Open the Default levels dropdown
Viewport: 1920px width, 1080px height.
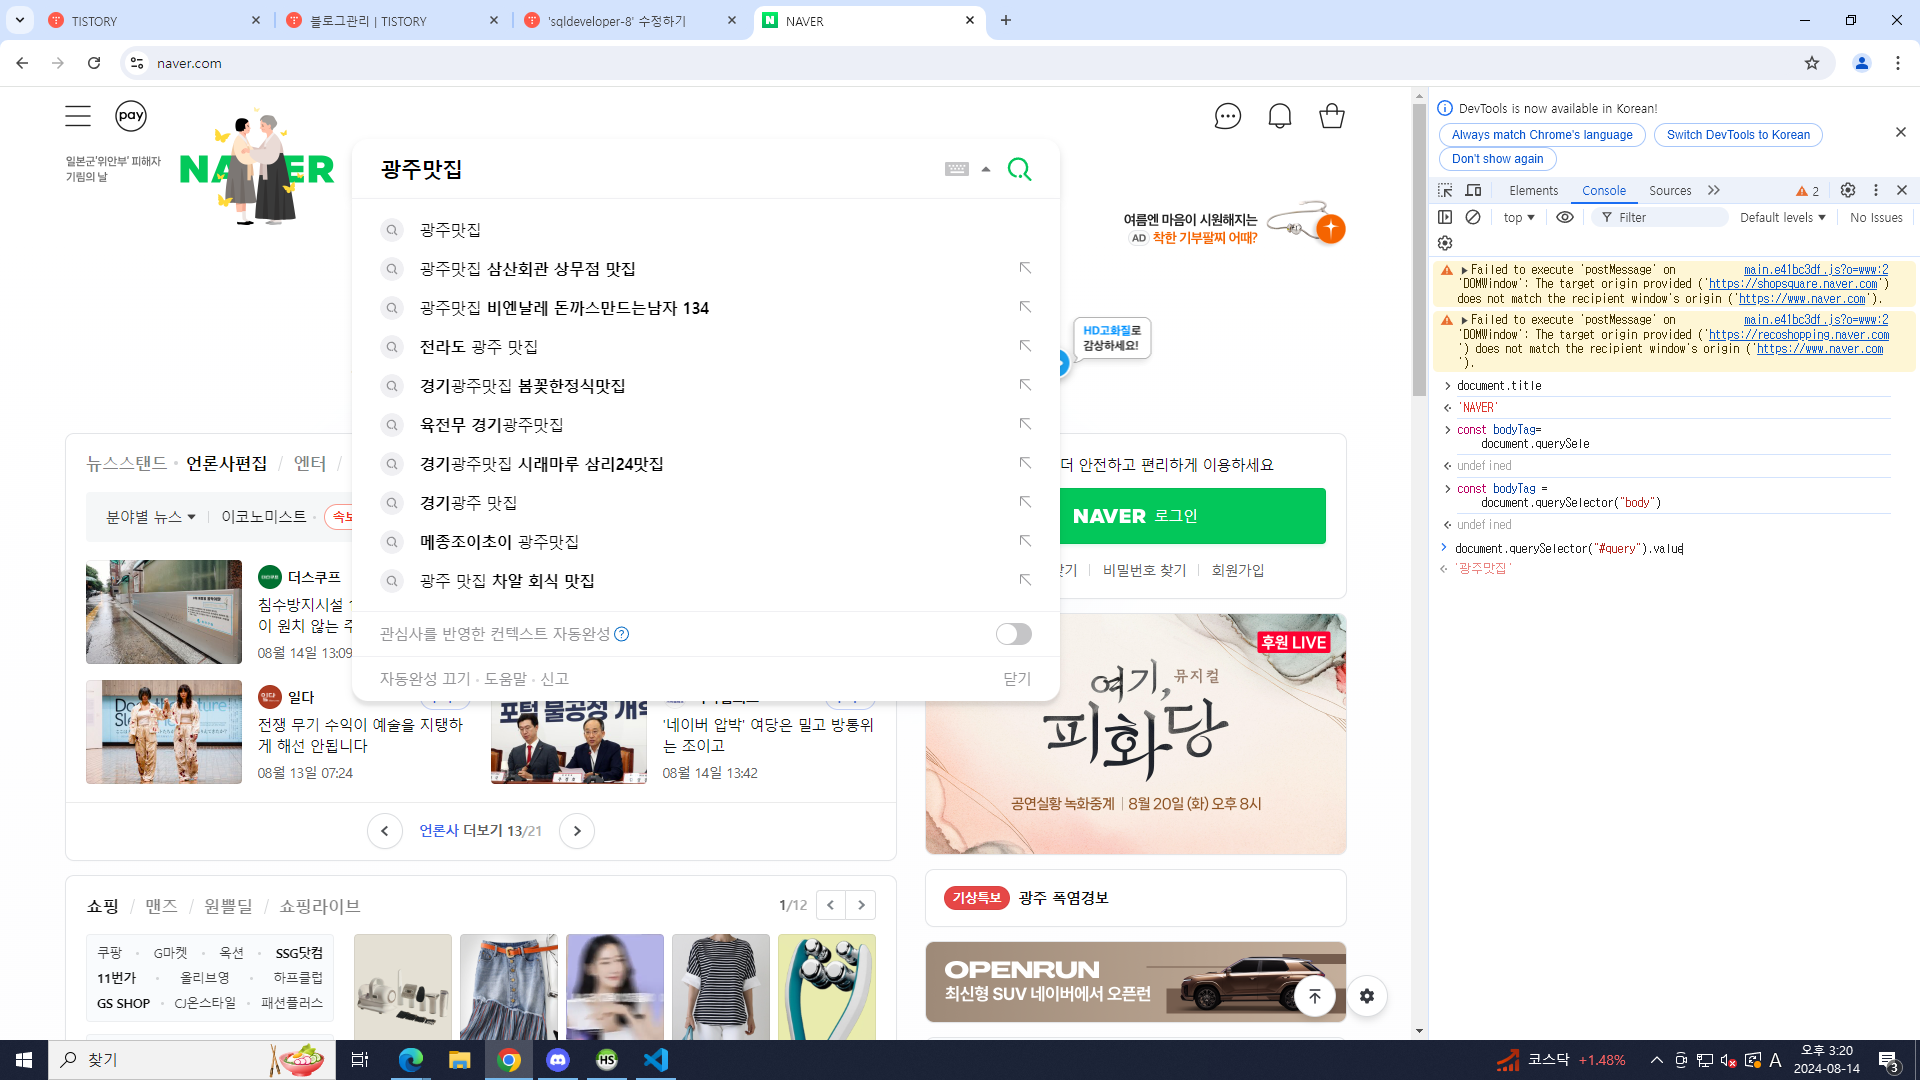tap(1782, 217)
